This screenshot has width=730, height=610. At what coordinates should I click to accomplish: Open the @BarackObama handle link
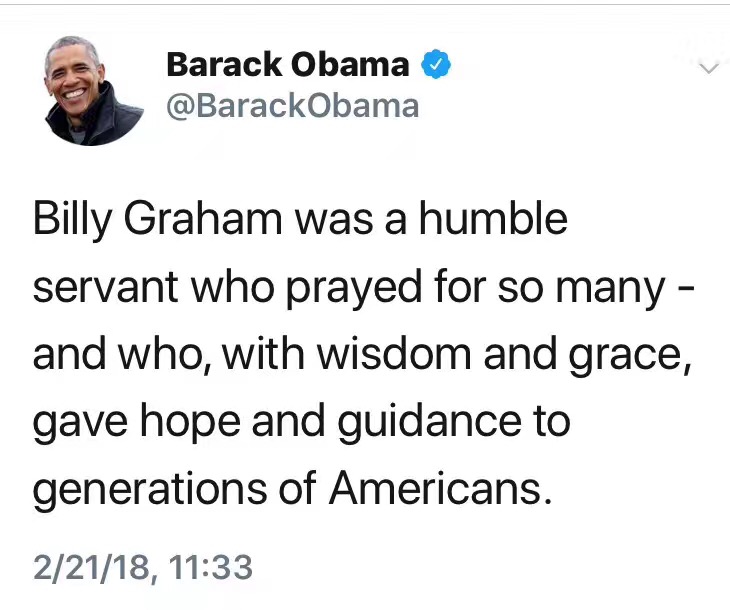292,106
